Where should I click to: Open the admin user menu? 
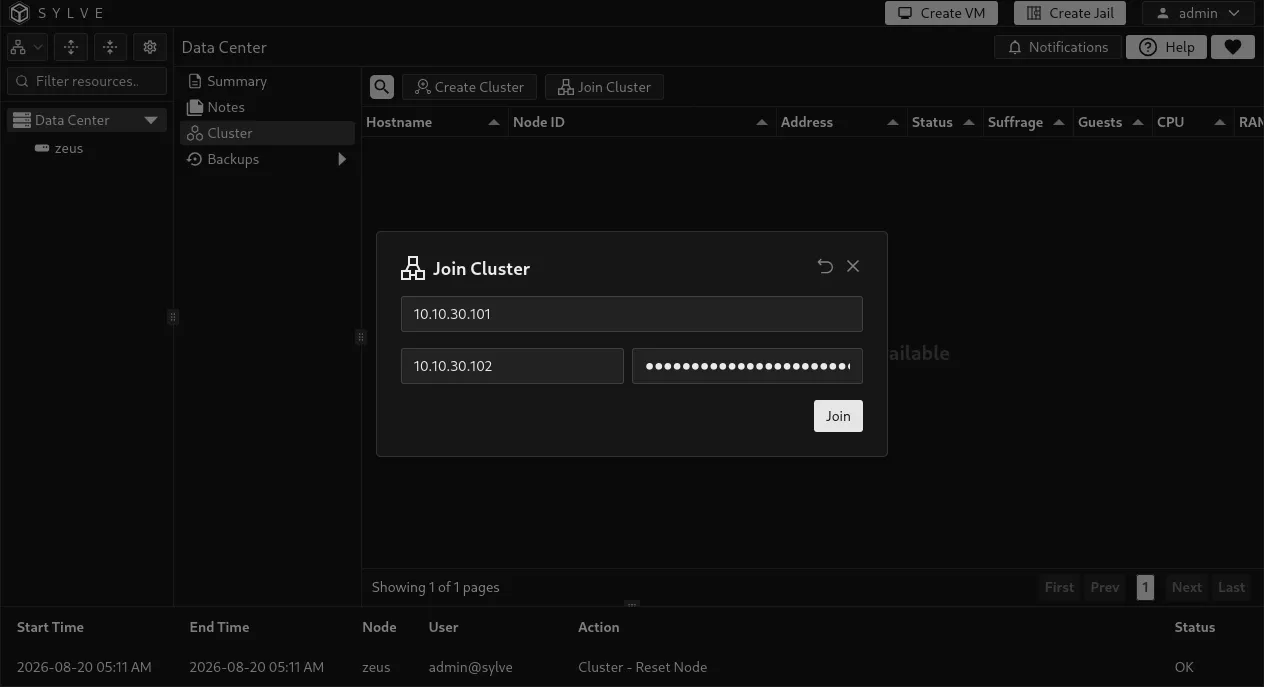tap(1198, 13)
